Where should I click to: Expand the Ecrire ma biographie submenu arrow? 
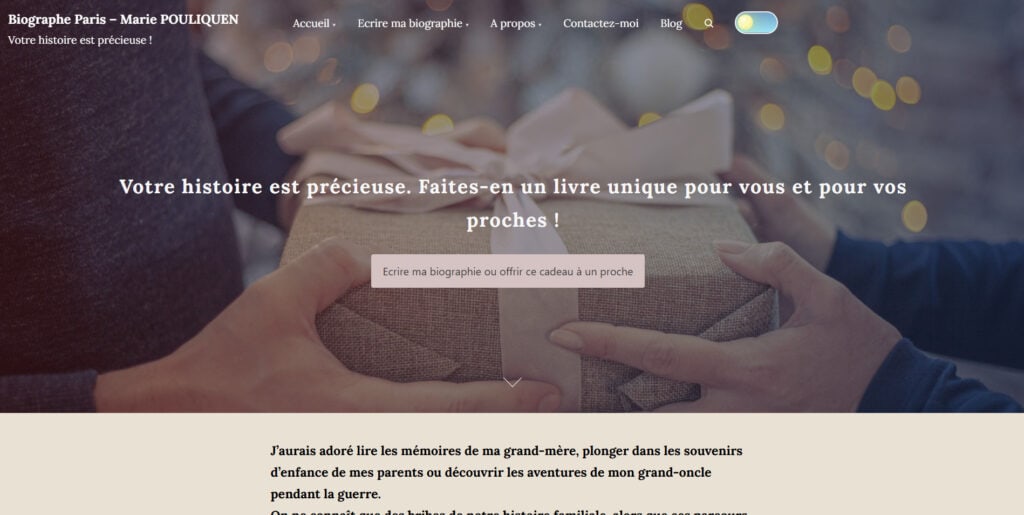tap(466, 25)
